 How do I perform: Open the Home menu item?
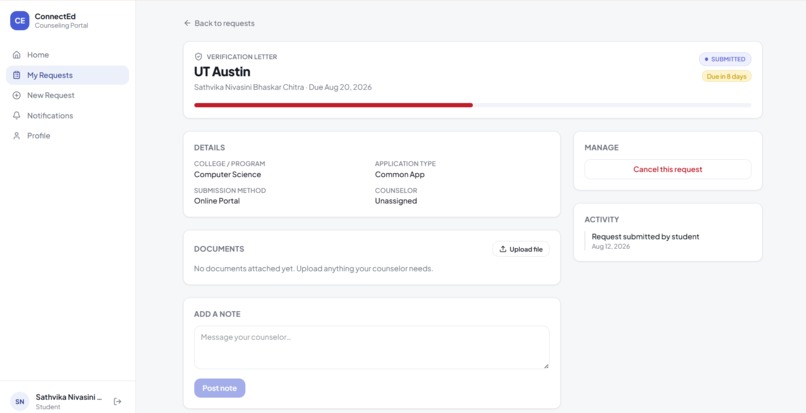pos(67,55)
